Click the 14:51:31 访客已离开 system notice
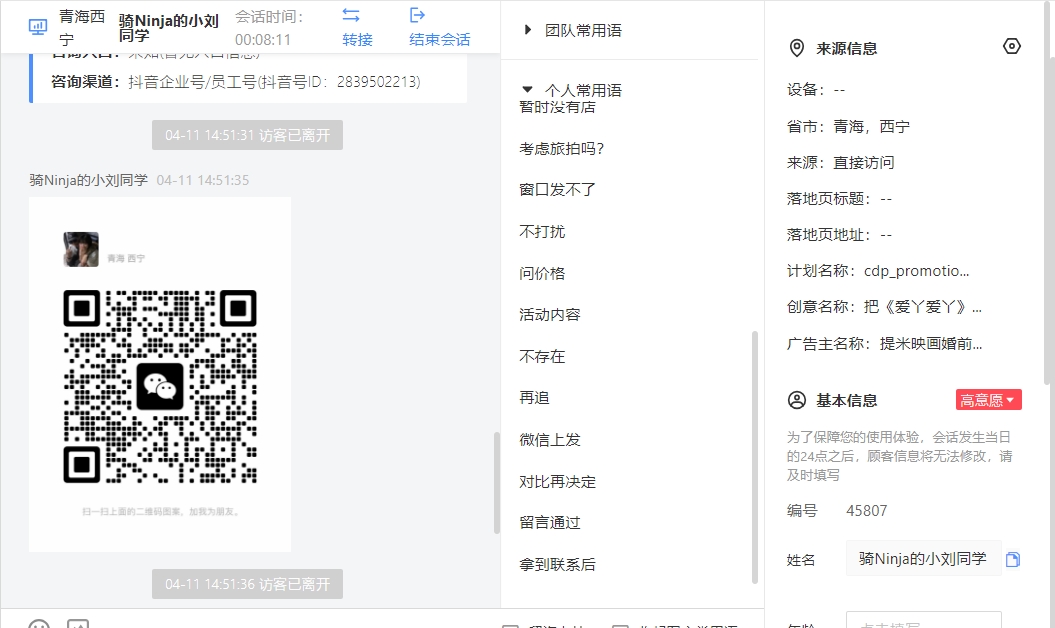 [x=247, y=135]
